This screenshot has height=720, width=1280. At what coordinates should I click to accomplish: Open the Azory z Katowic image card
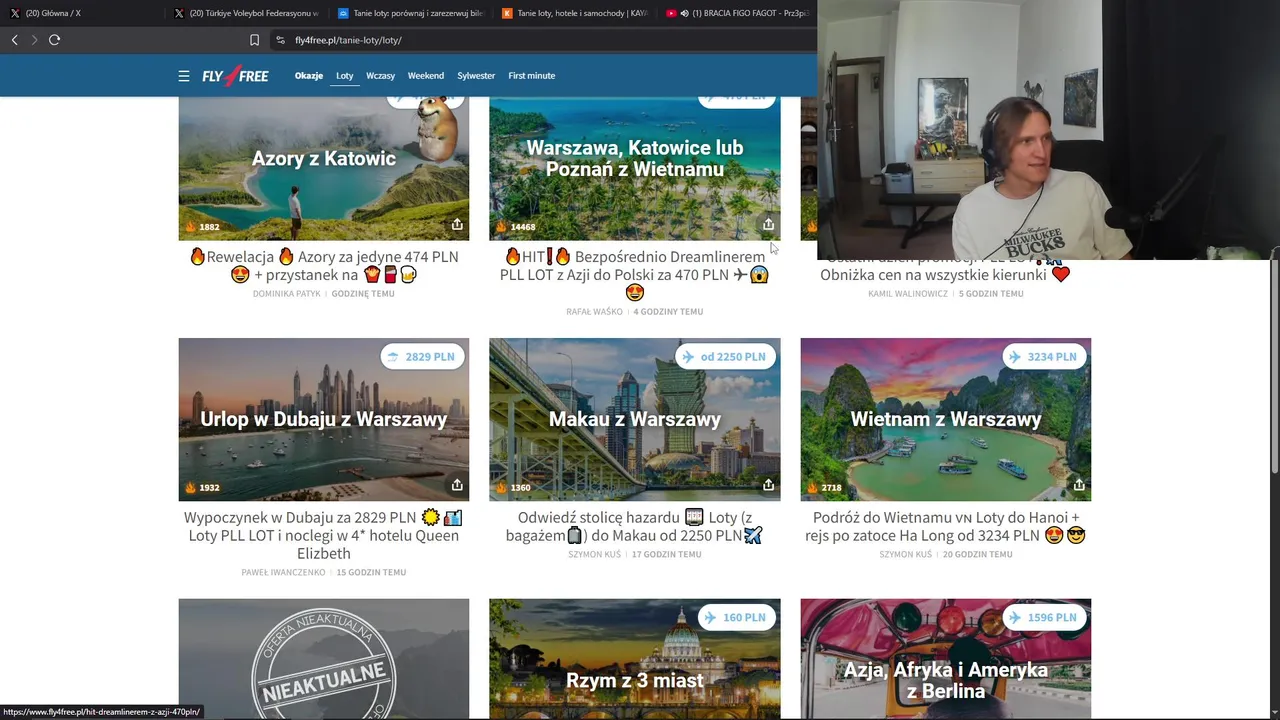point(324,168)
